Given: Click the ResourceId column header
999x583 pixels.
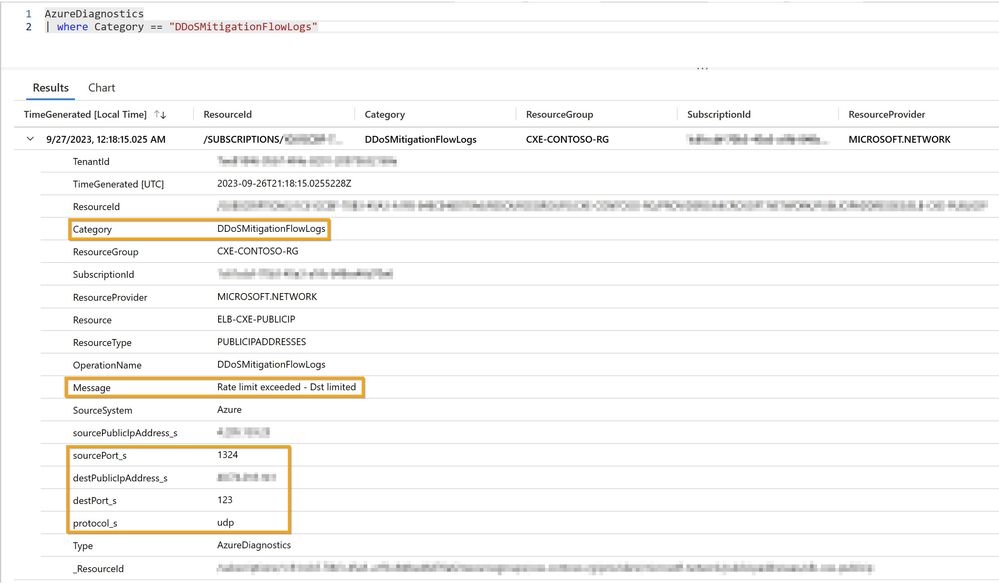Looking at the screenshot, I should (227, 115).
